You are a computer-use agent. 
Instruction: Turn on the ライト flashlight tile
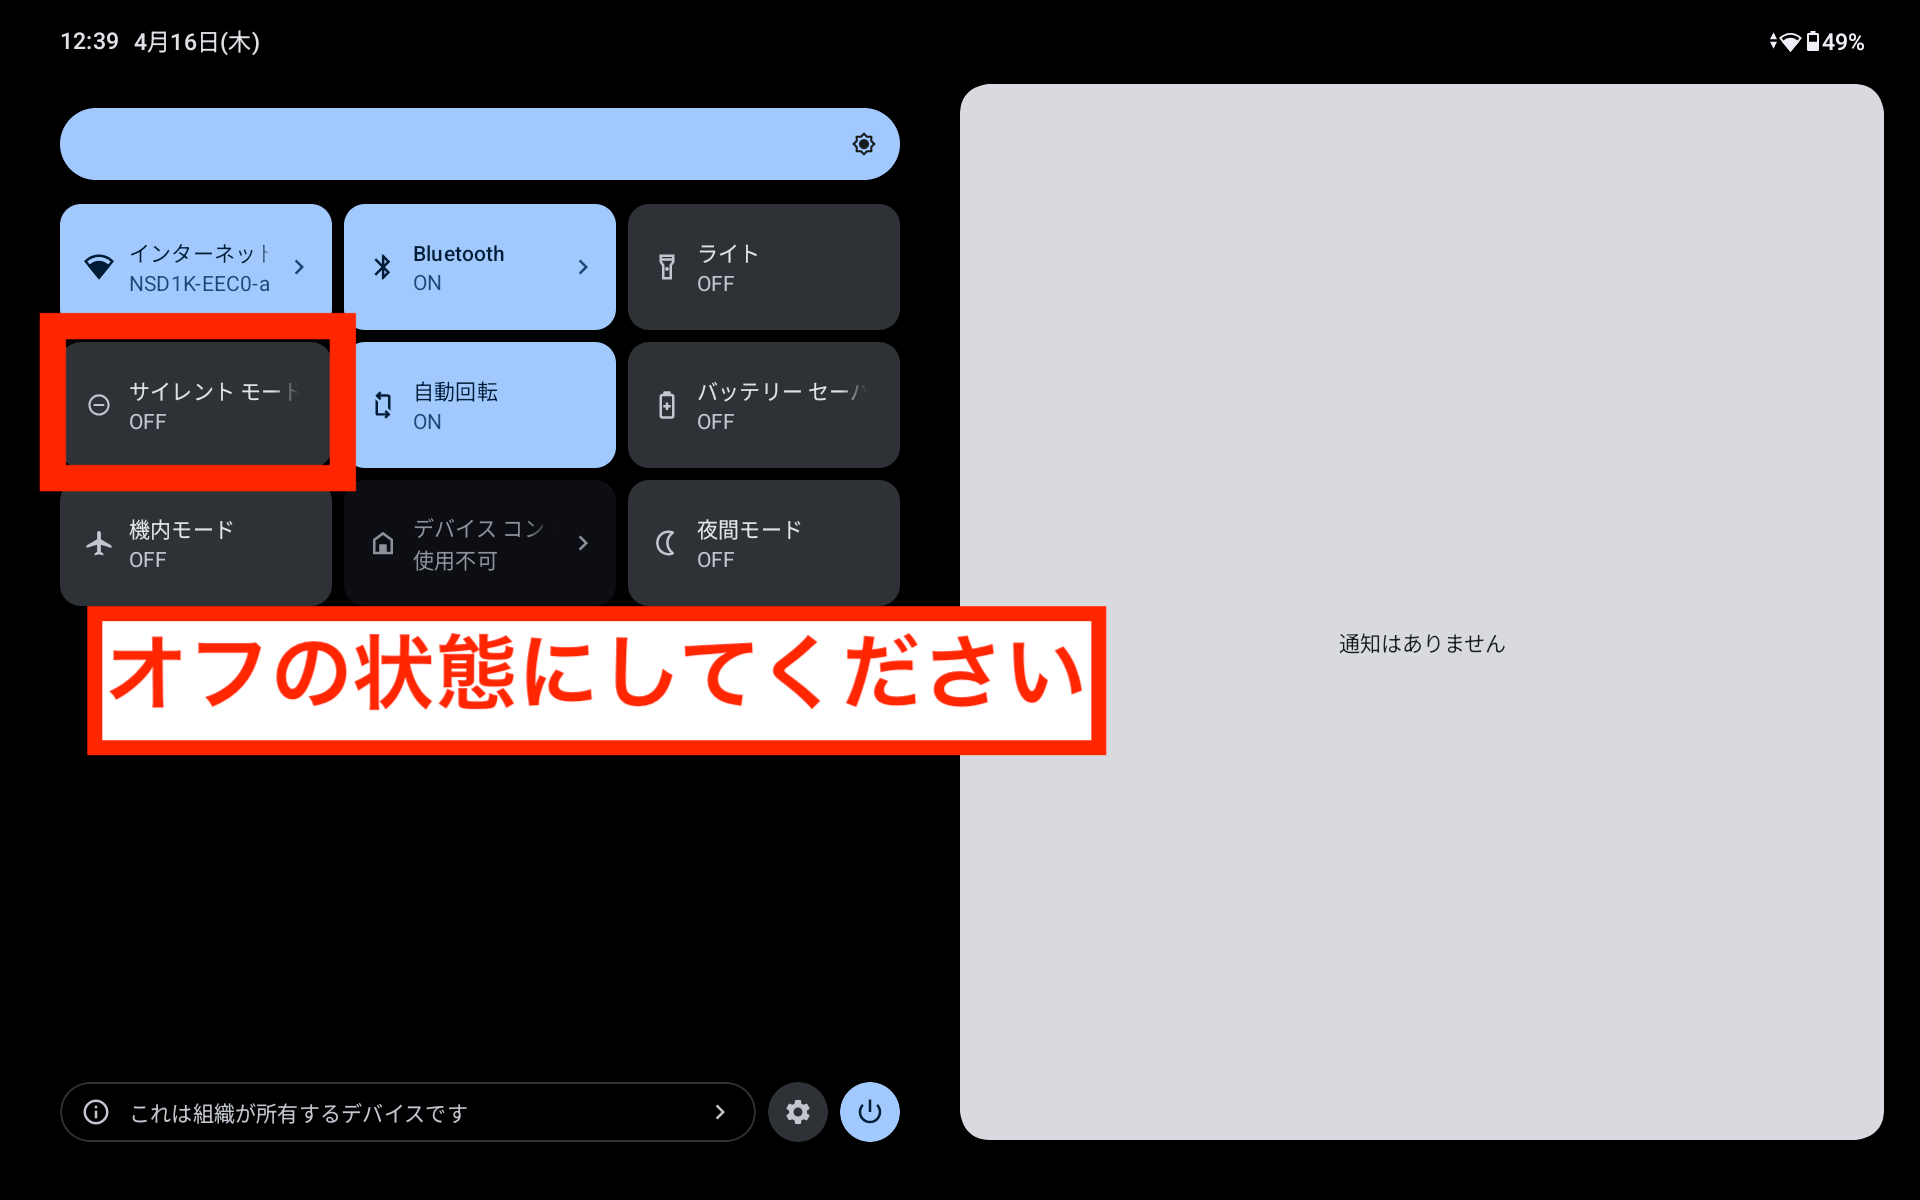[764, 267]
